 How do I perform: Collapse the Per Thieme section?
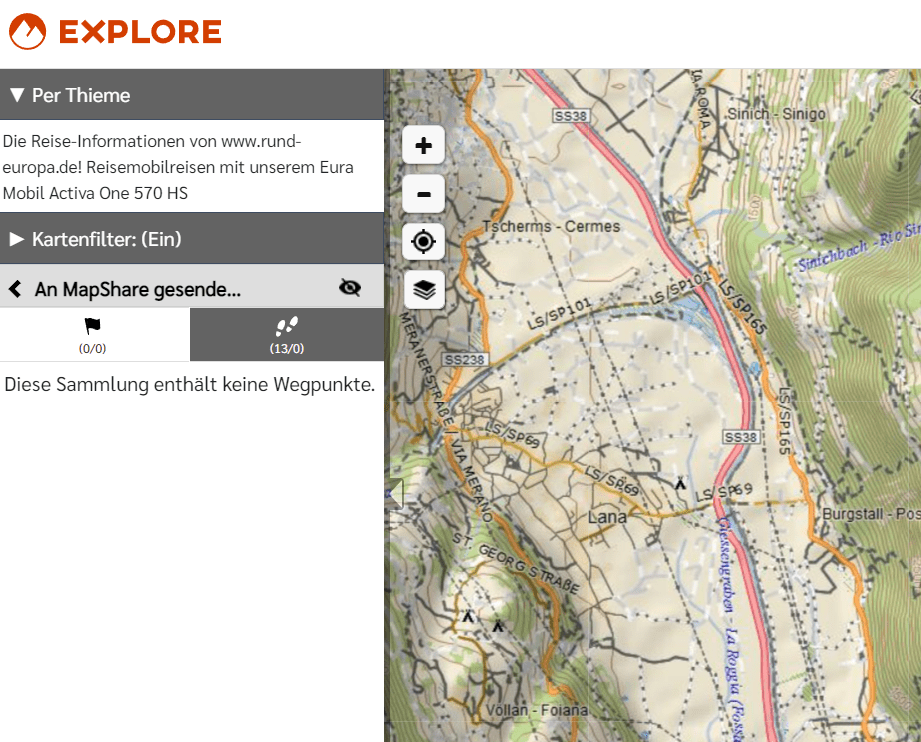click(x=17, y=96)
